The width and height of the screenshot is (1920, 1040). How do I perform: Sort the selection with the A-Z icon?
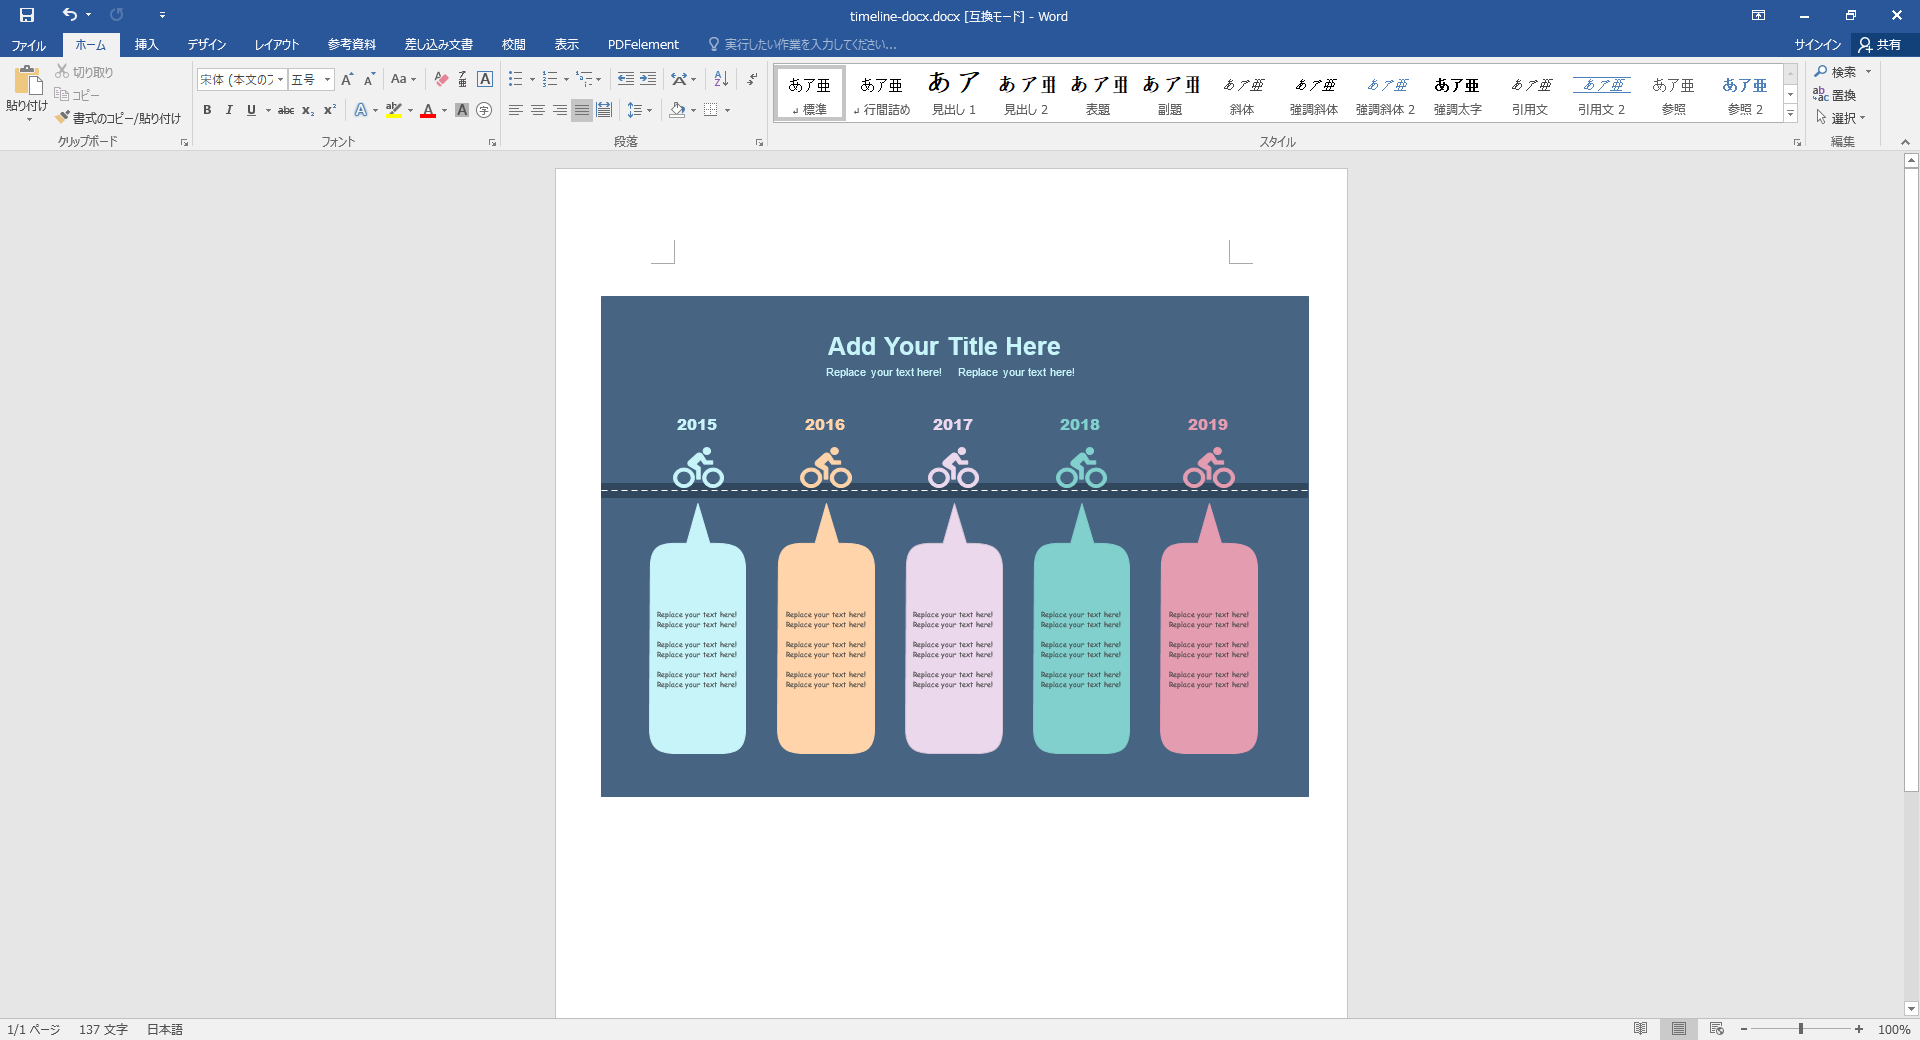tap(721, 79)
